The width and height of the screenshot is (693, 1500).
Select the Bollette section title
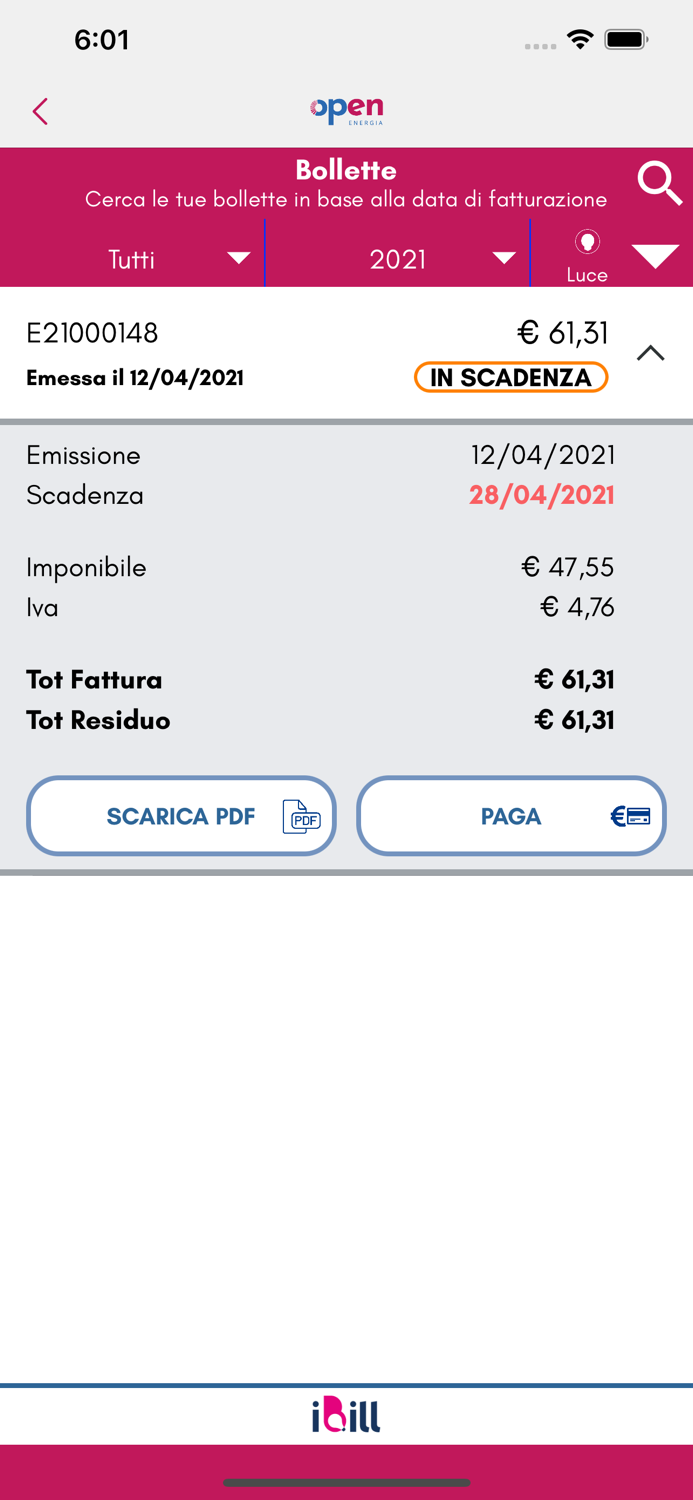pyautogui.click(x=346, y=170)
